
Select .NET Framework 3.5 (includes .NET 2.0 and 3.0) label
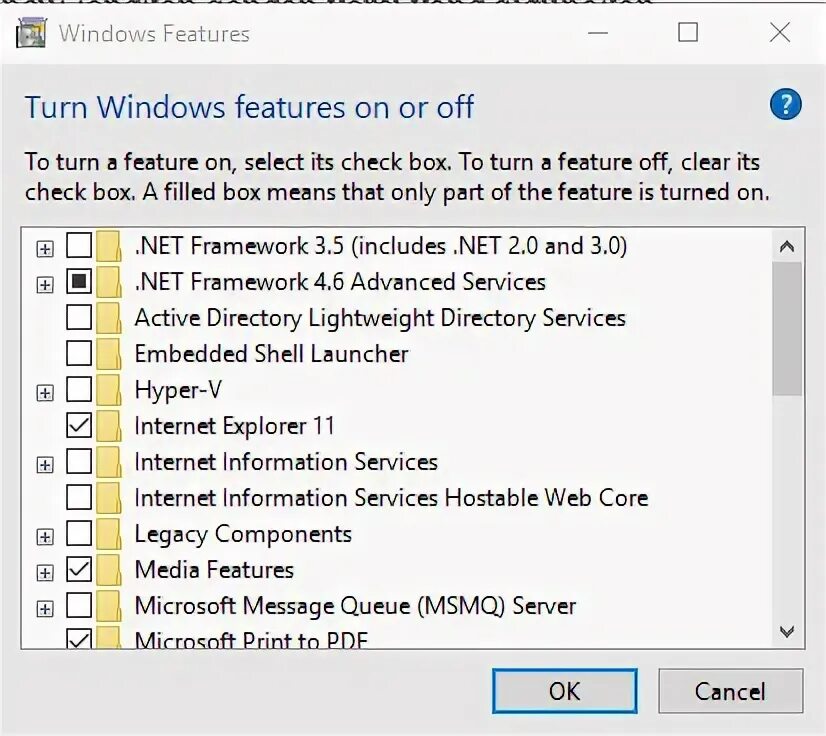(x=381, y=246)
